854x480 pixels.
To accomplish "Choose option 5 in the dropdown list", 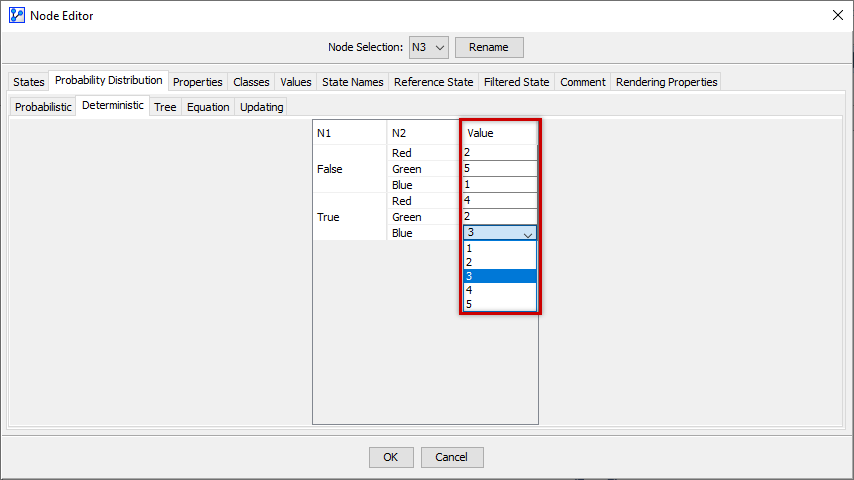I will pos(499,304).
